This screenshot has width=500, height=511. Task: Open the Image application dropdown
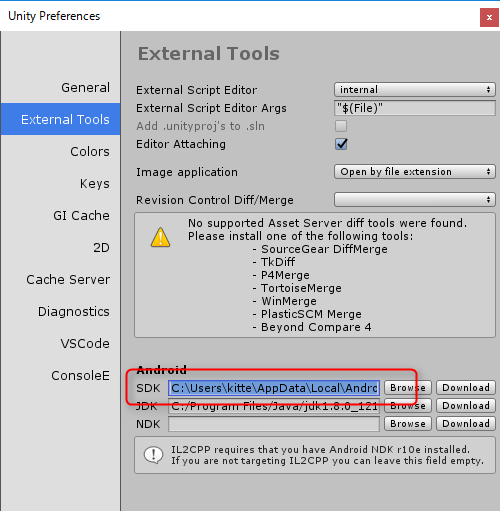point(415,172)
